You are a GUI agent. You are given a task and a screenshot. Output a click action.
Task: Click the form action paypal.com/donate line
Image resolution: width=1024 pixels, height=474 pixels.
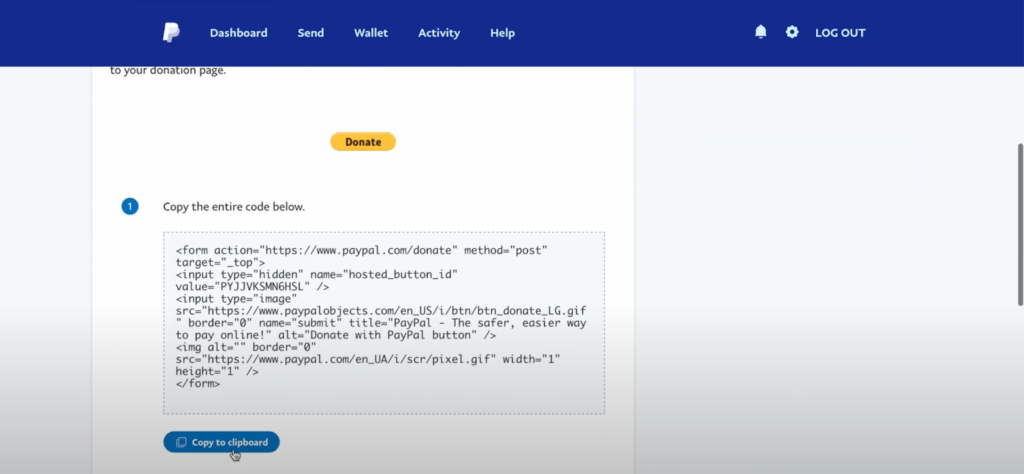[x=362, y=250]
